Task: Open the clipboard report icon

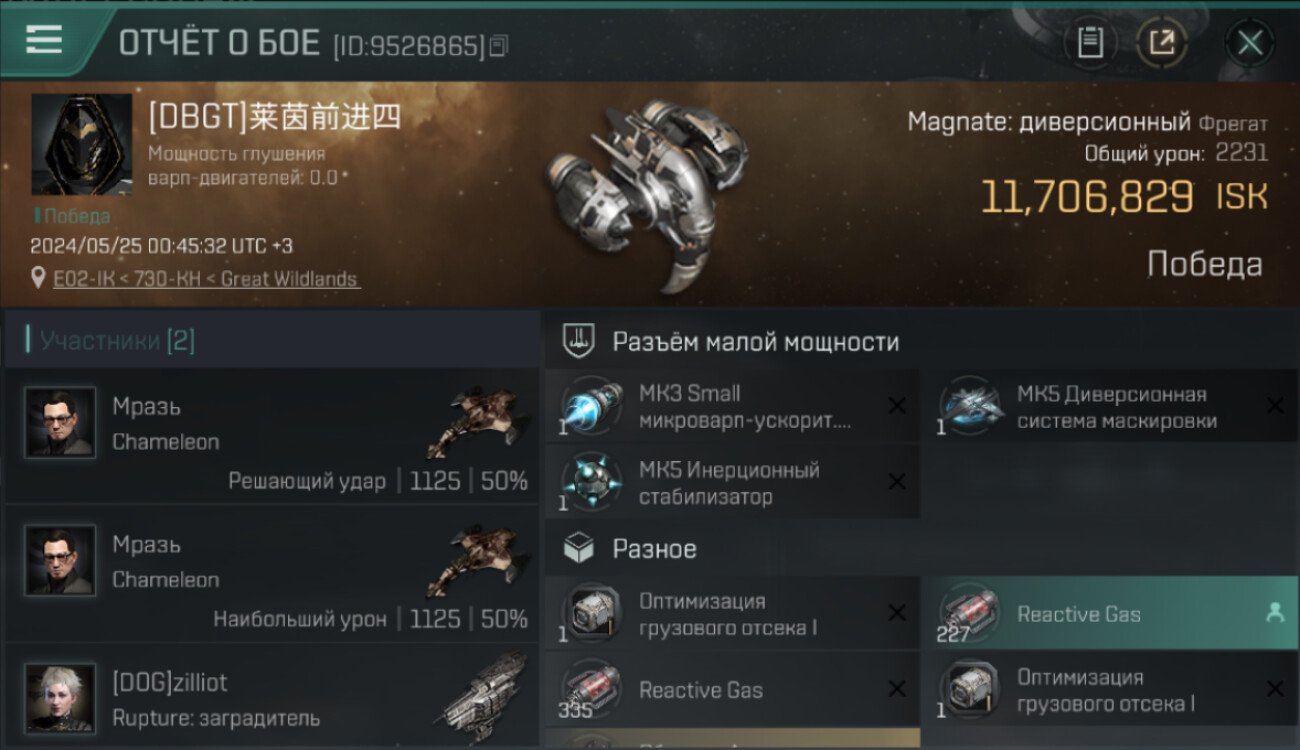Action: 1090,43
